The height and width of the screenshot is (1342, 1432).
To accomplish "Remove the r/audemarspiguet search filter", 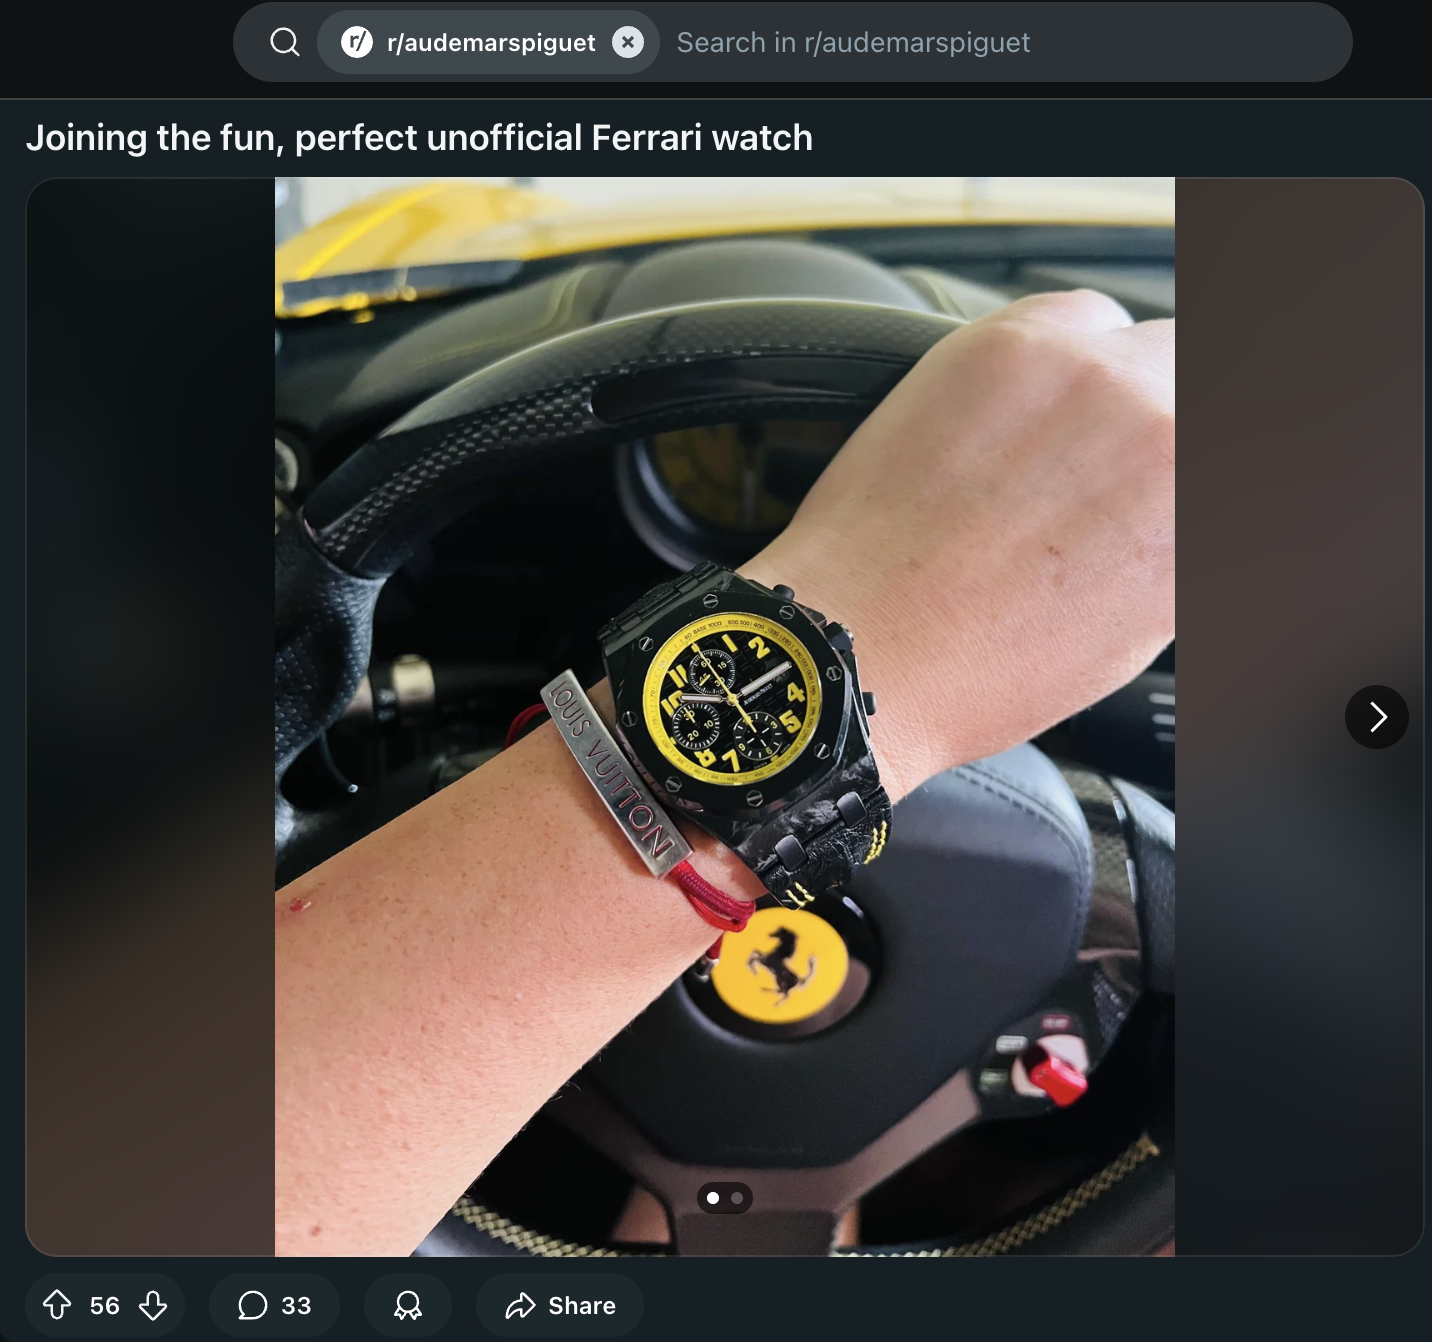I will [x=628, y=42].
